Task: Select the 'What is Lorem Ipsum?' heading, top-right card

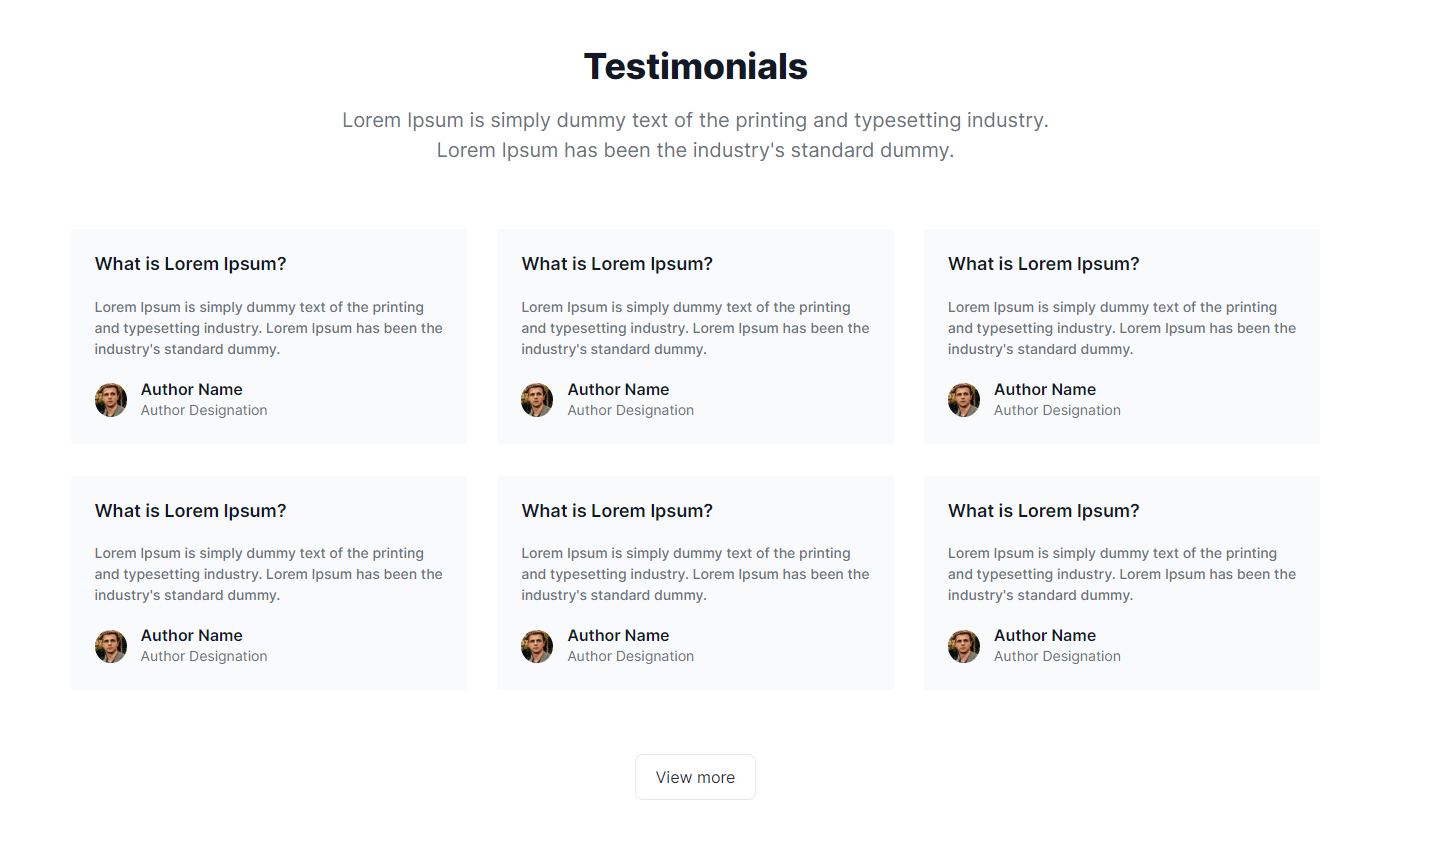Action: point(1043,263)
